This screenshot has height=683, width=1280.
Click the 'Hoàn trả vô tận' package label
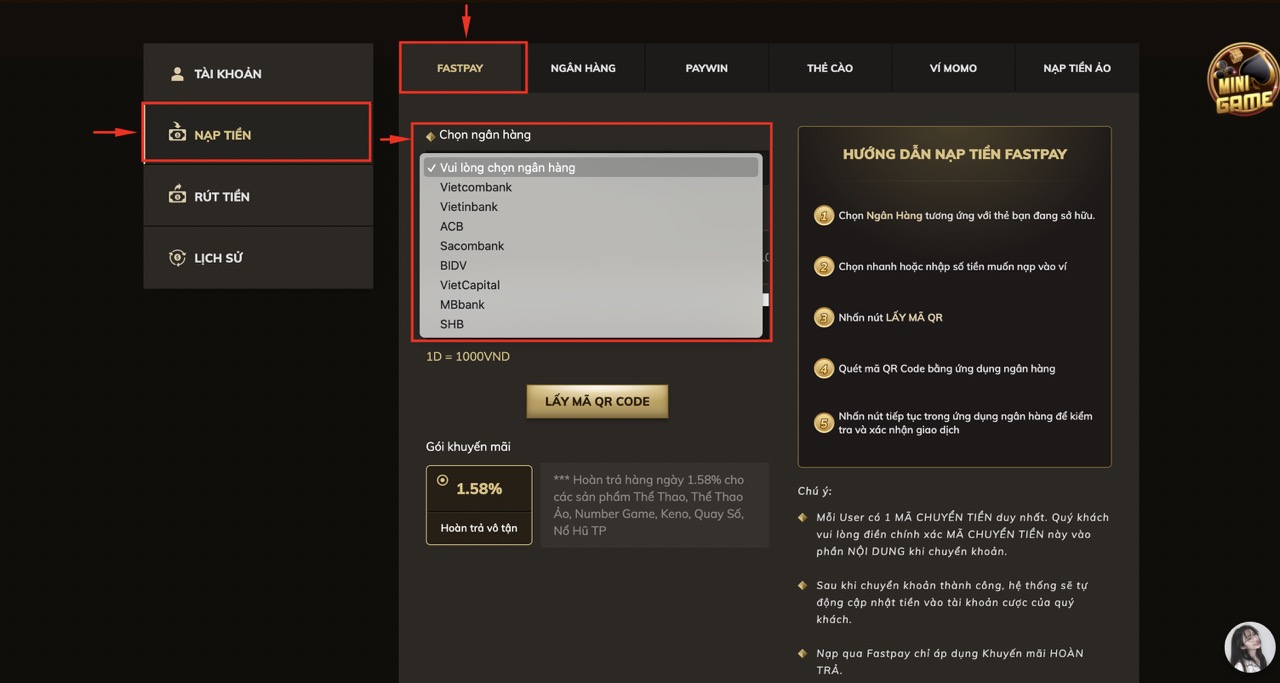click(479, 528)
